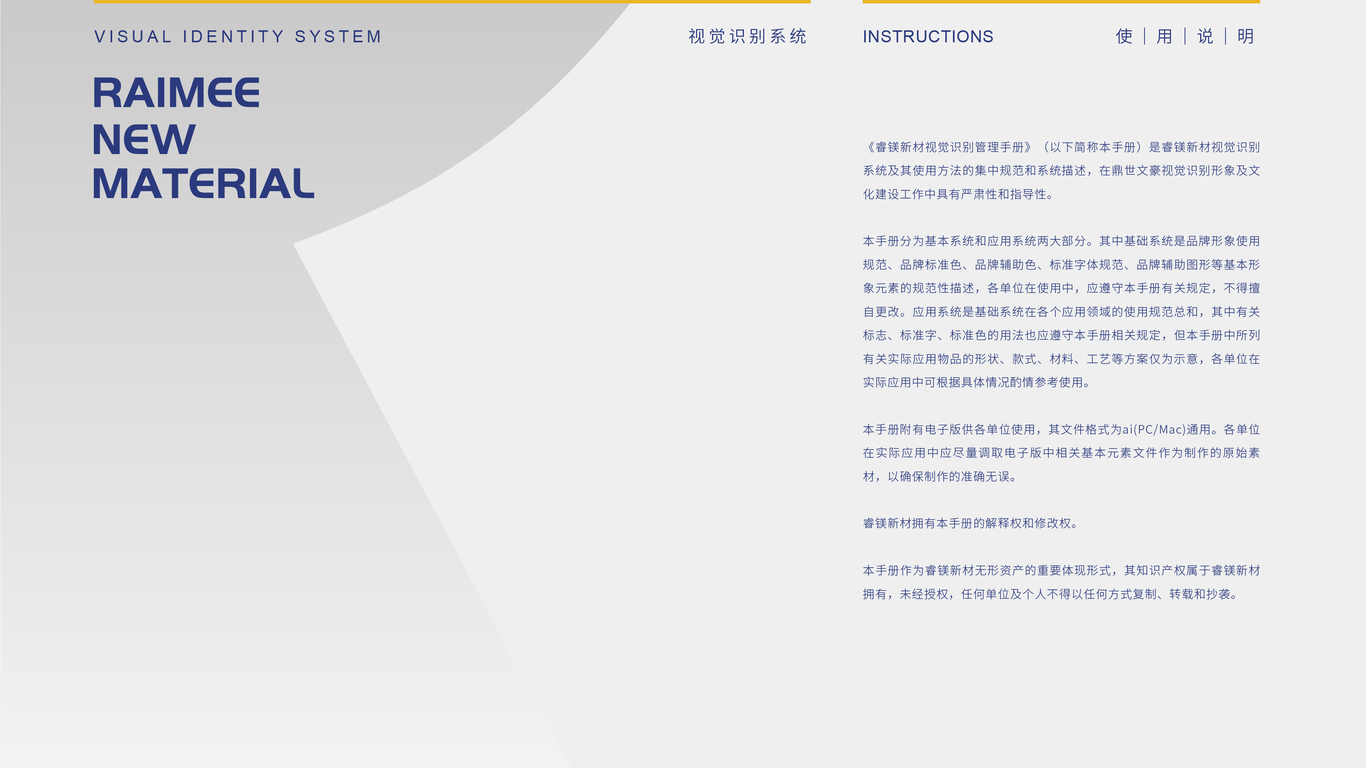The width and height of the screenshot is (1366, 768).
Task: Click the "视觉识别系统" header text
Action: click(748, 36)
